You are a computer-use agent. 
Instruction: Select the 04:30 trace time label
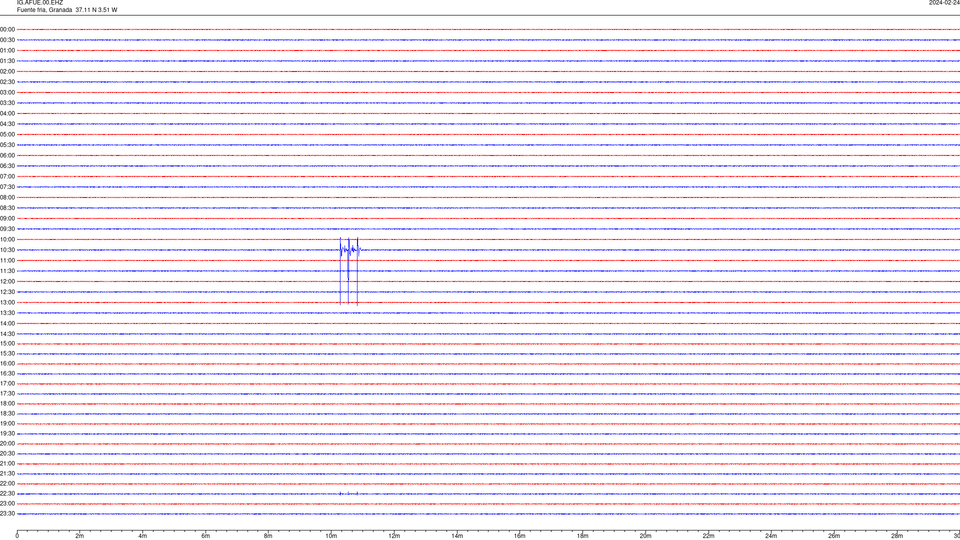[7, 124]
